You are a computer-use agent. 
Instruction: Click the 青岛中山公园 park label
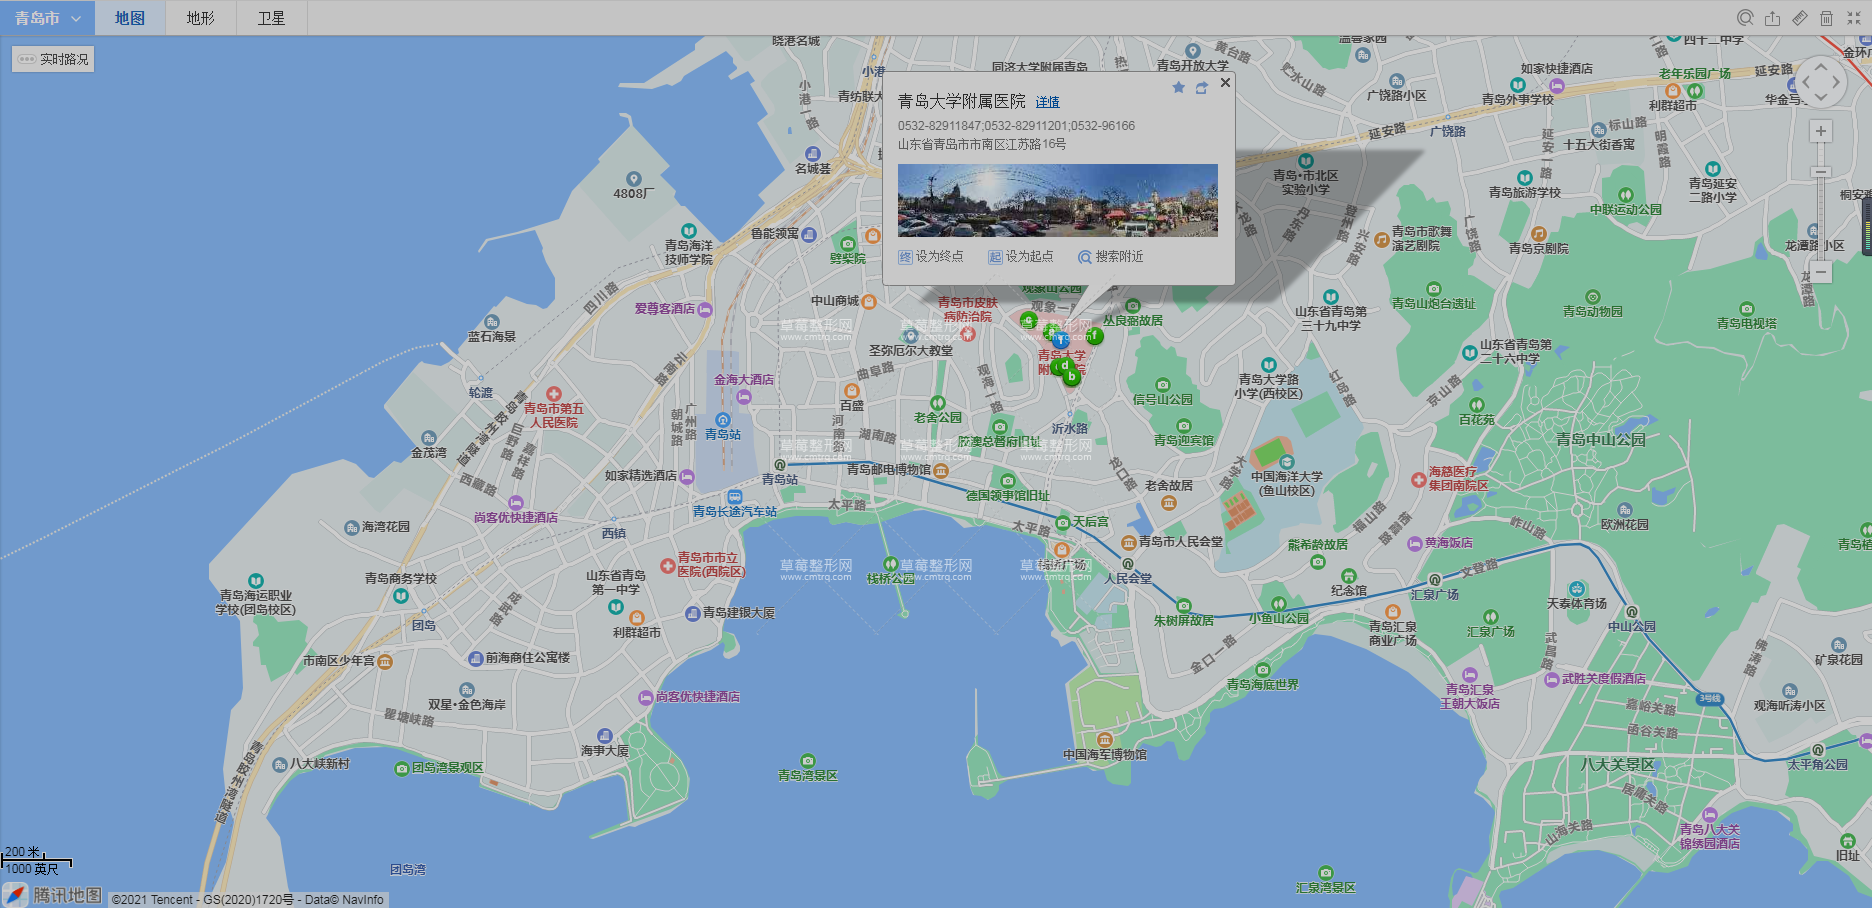coord(1600,440)
